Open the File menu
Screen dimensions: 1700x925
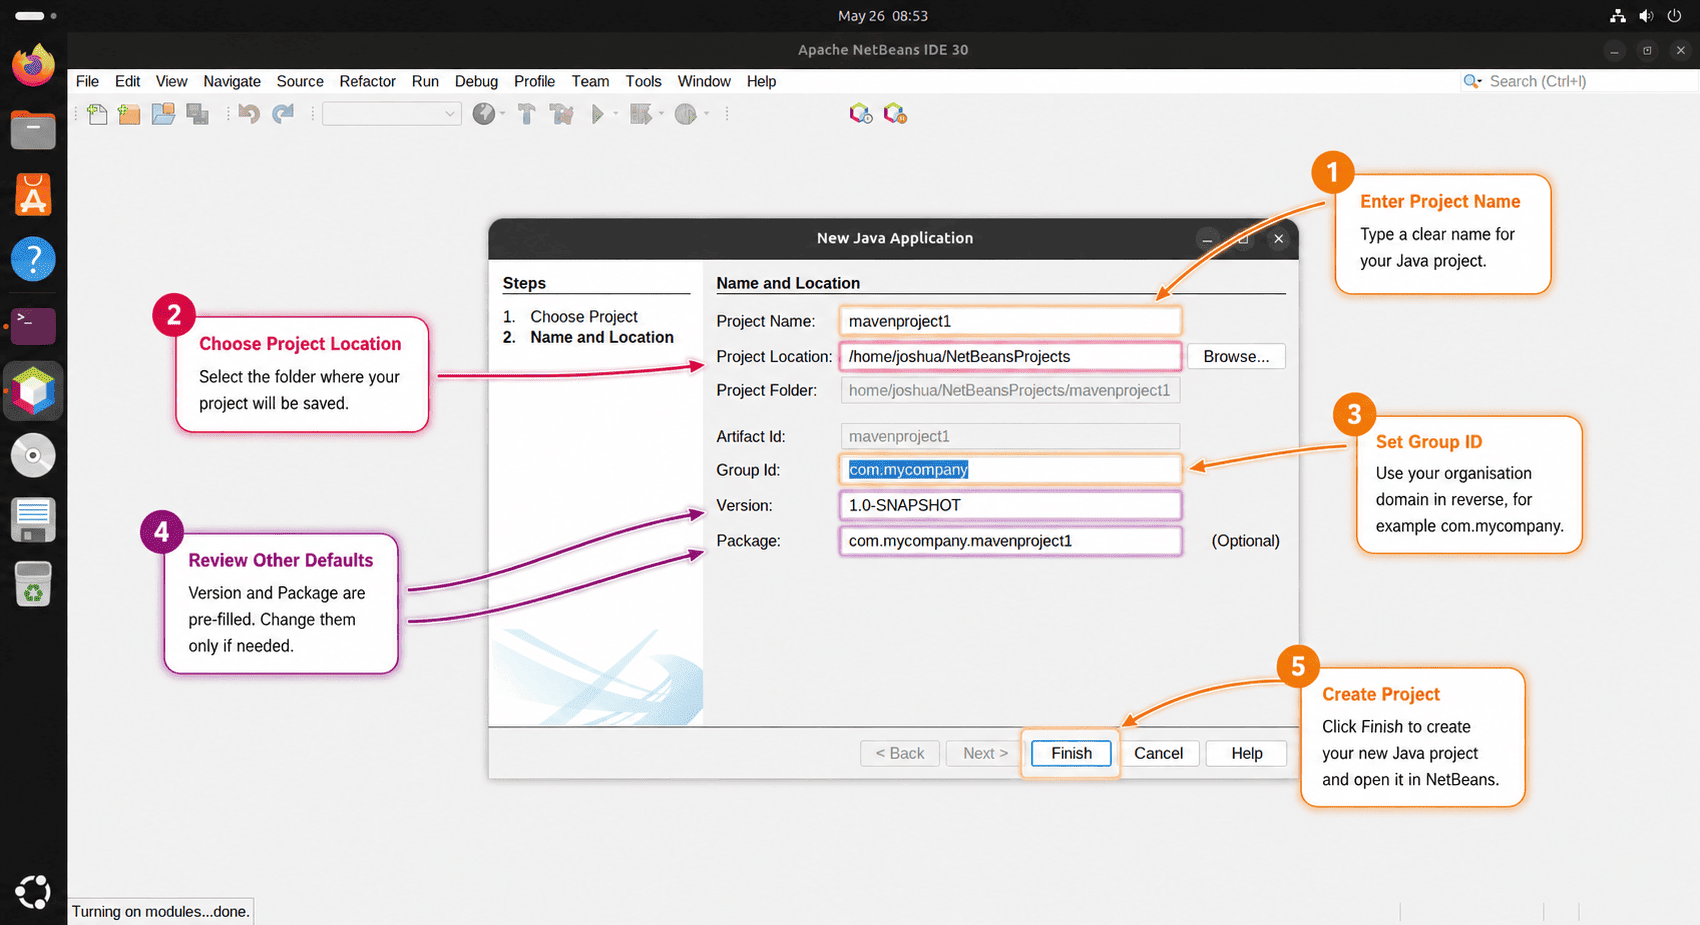(x=87, y=81)
